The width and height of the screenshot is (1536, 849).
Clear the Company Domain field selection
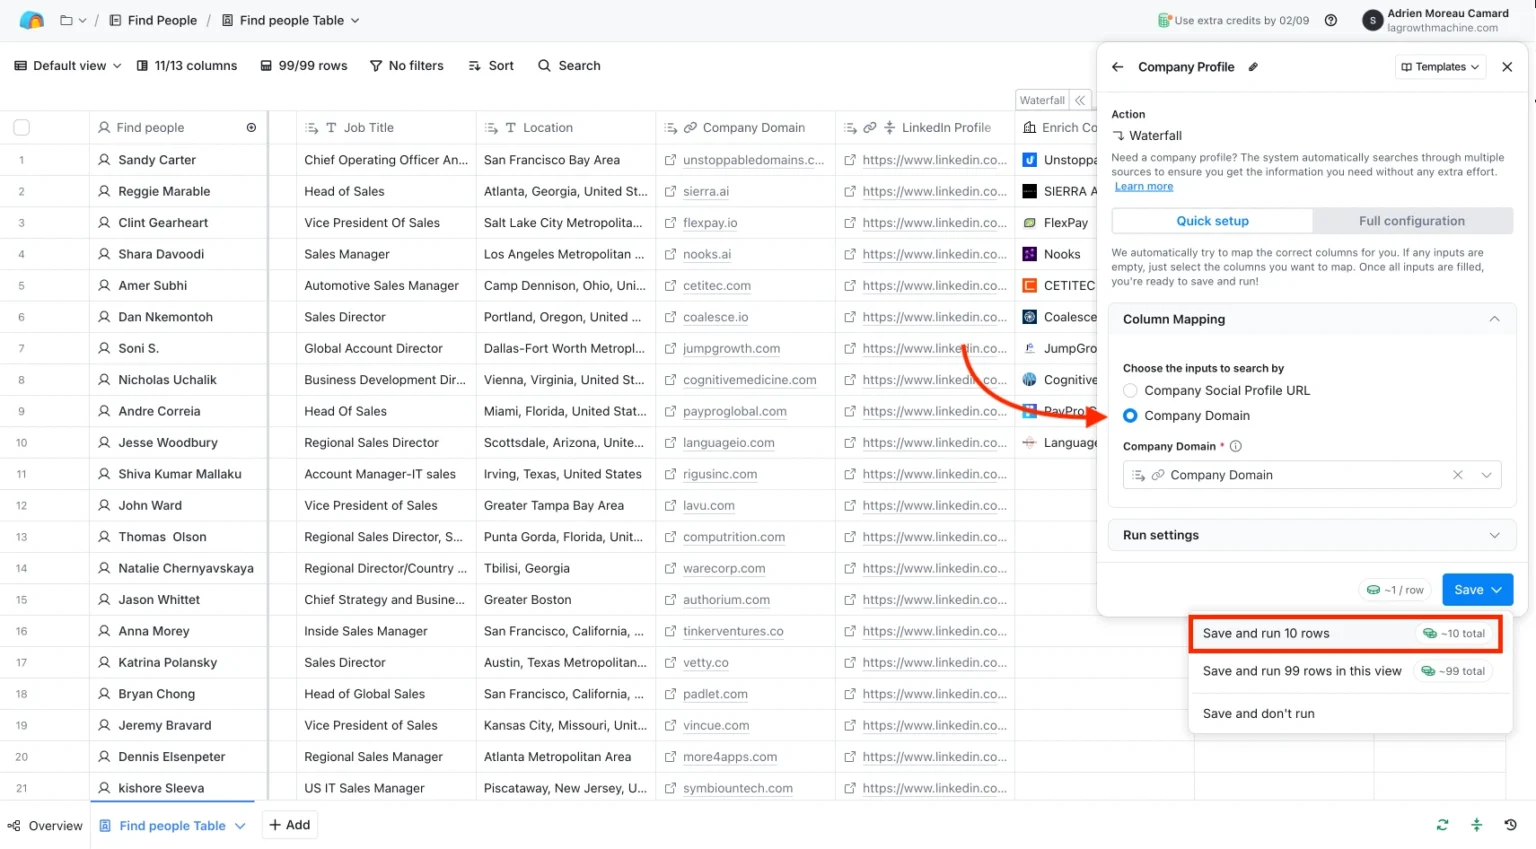coord(1457,475)
